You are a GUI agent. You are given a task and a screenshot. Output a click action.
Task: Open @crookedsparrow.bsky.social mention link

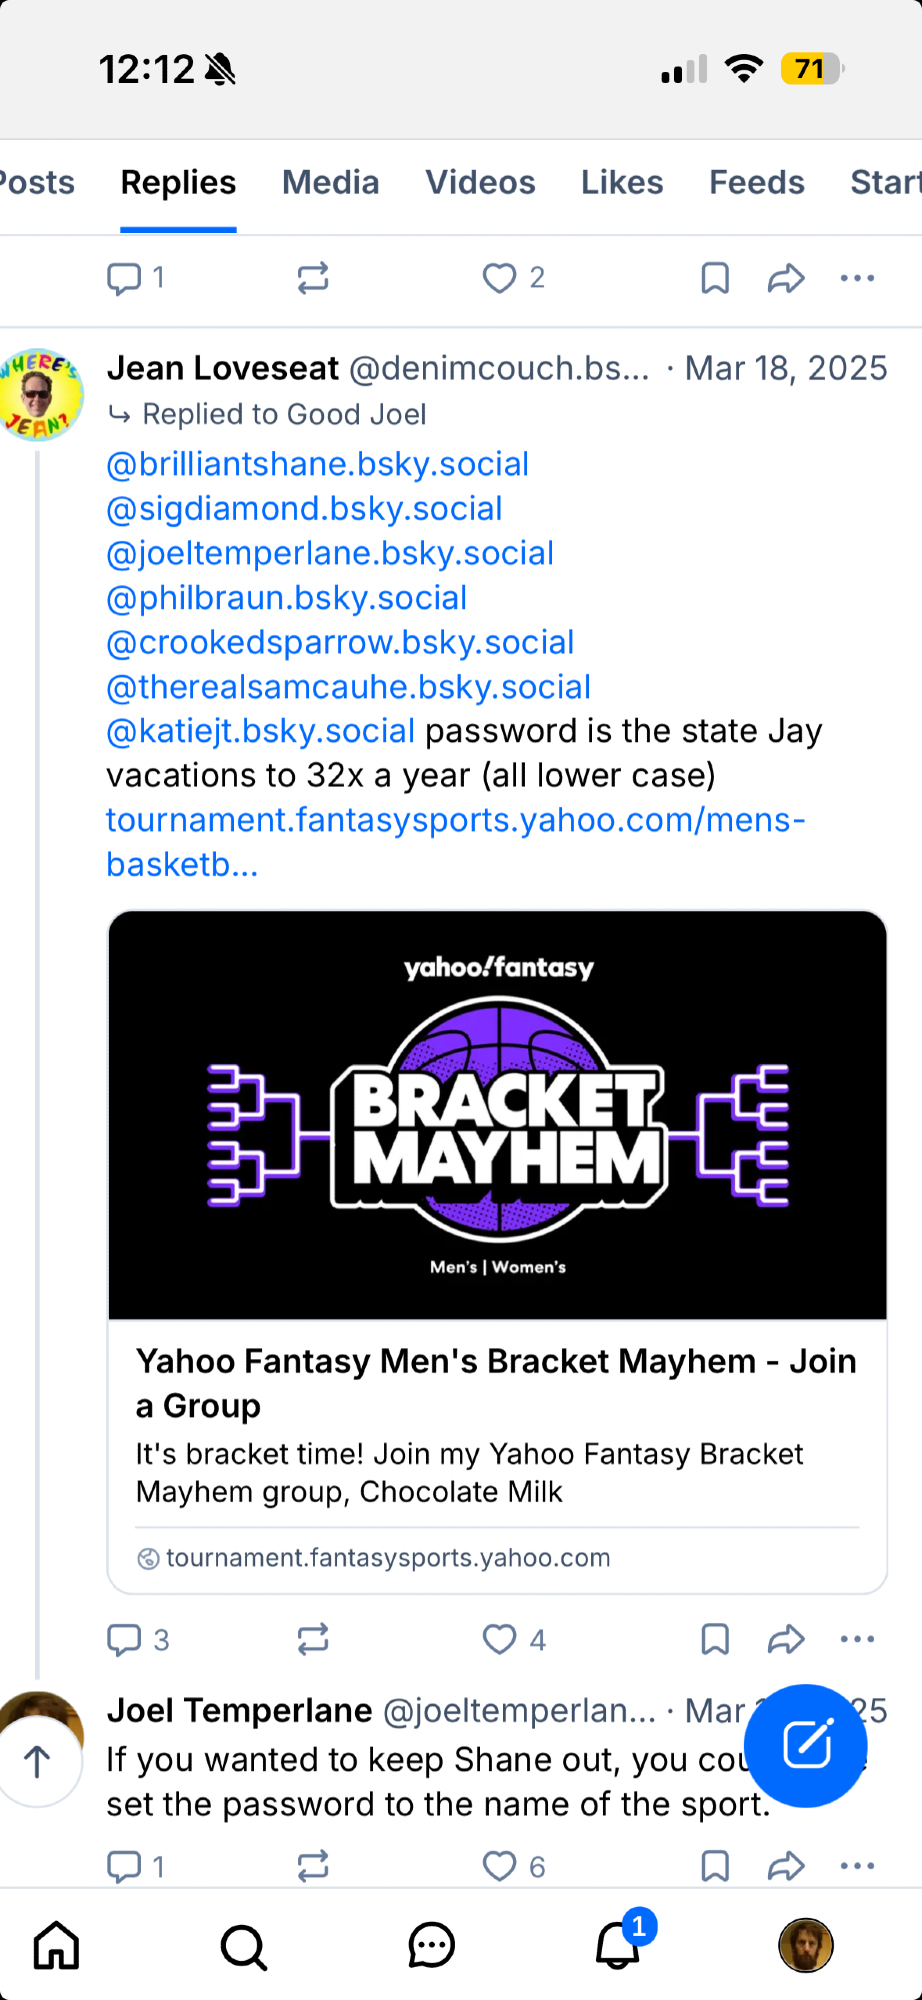coord(341,642)
